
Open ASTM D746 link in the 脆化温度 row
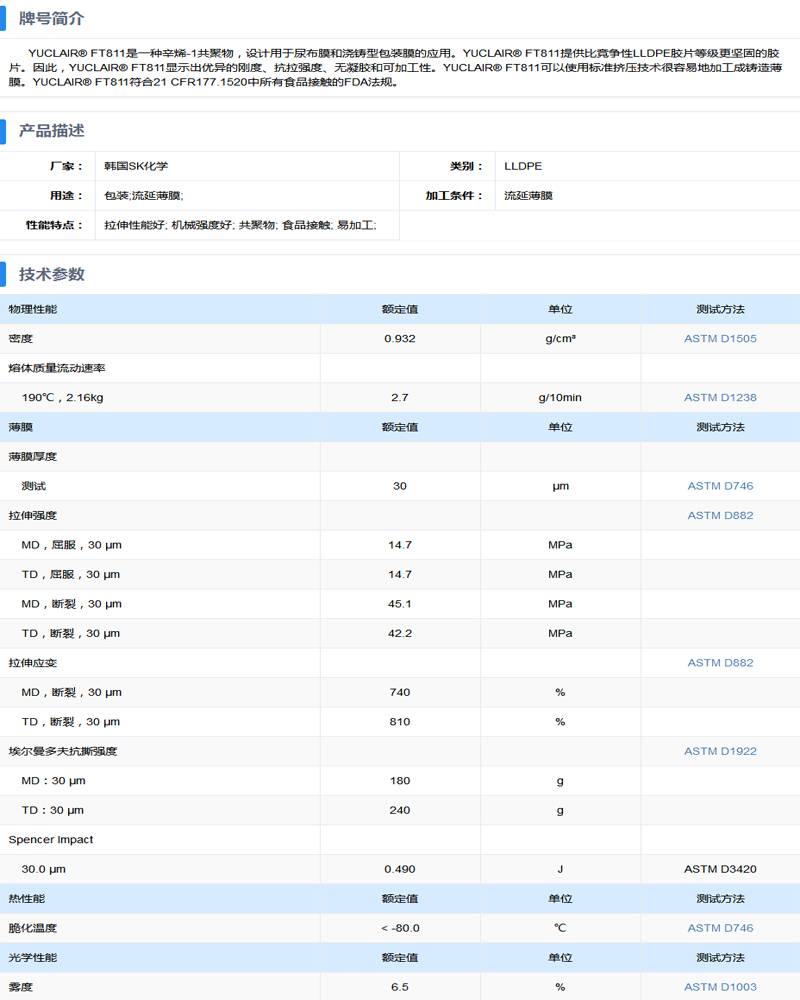coord(720,928)
